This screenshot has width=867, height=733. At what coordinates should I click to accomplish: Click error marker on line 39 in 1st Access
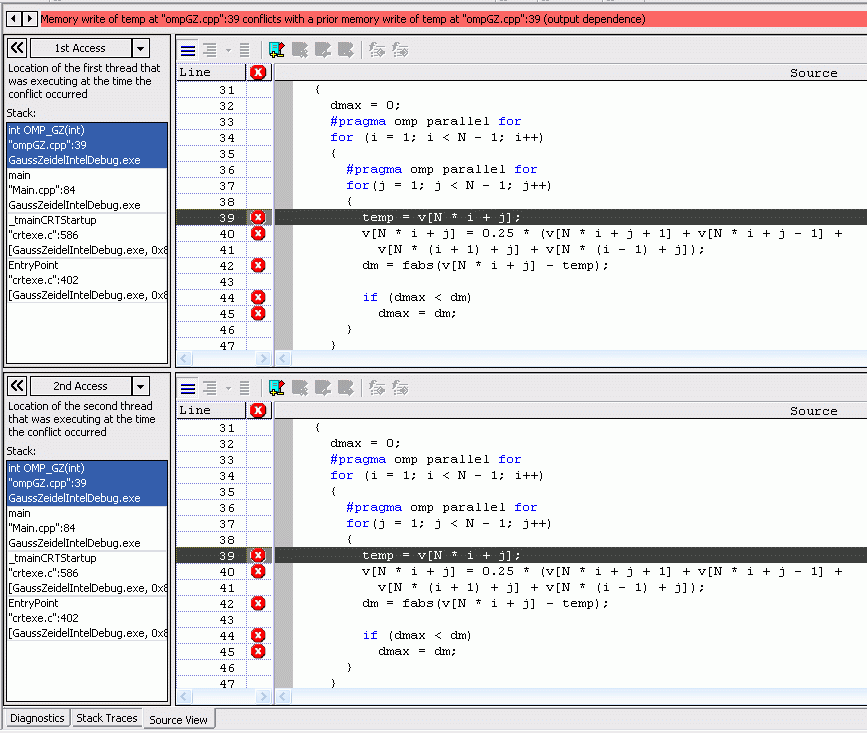(258, 217)
